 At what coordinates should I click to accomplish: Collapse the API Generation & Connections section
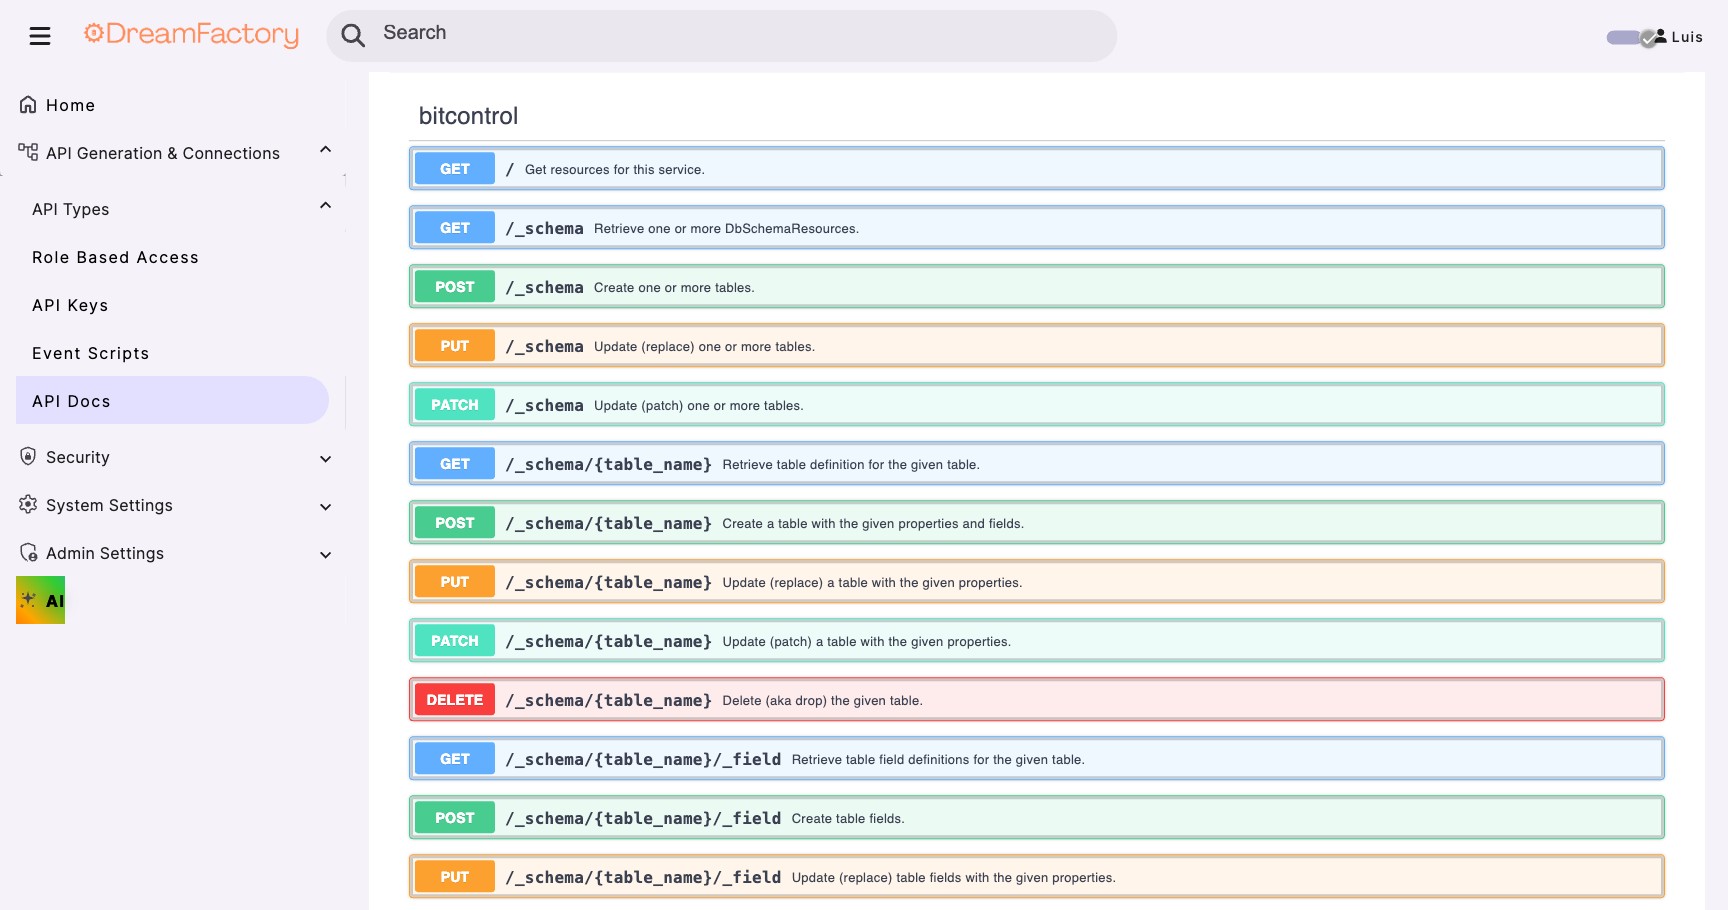(x=324, y=148)
